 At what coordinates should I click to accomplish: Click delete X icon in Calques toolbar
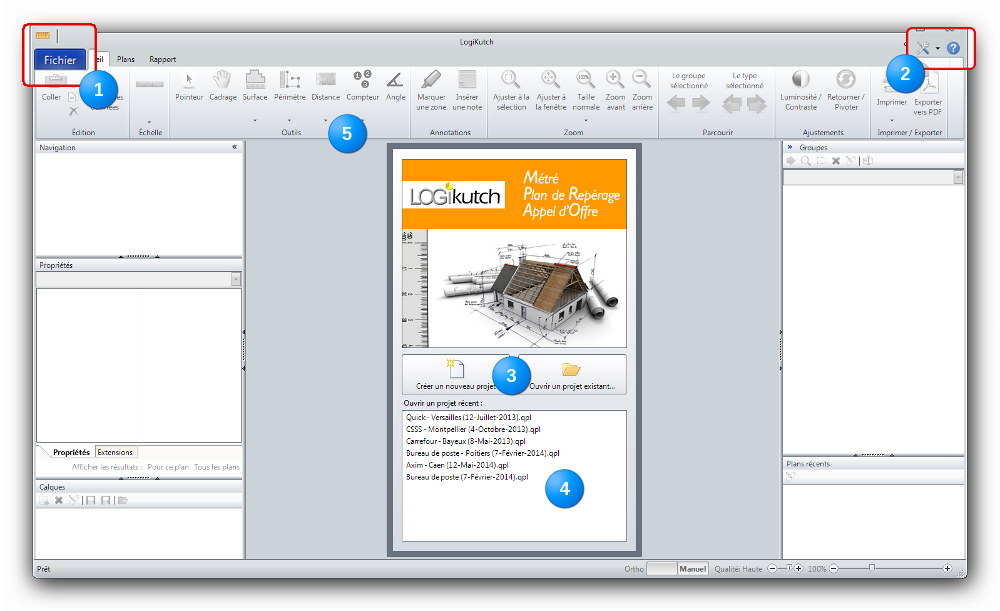point(59,501)
